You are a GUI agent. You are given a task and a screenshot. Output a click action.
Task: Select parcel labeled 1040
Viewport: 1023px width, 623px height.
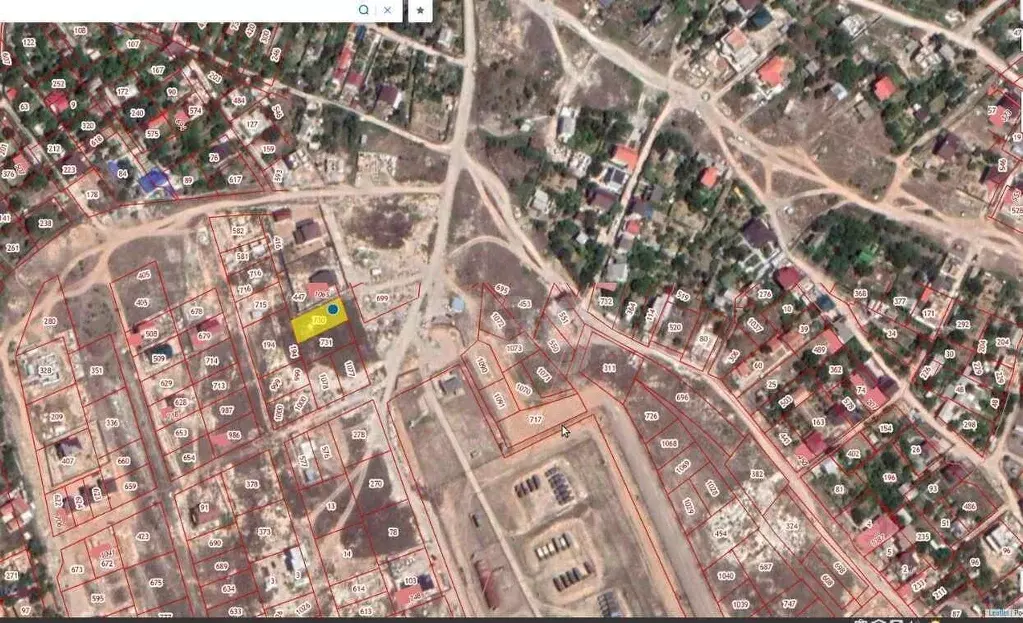point(726,576)
